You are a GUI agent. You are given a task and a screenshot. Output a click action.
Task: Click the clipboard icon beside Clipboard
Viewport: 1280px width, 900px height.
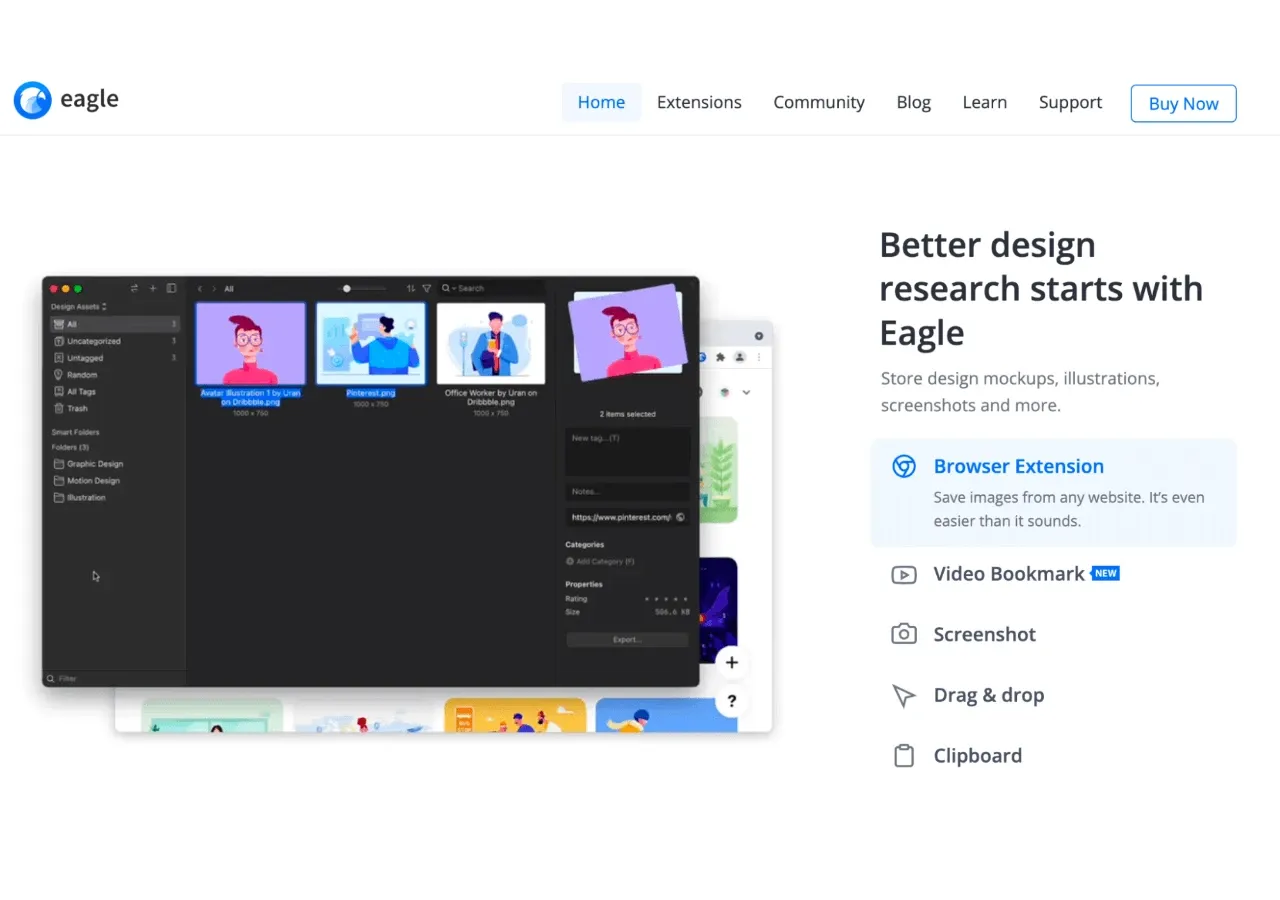click(x=904, y=756)
